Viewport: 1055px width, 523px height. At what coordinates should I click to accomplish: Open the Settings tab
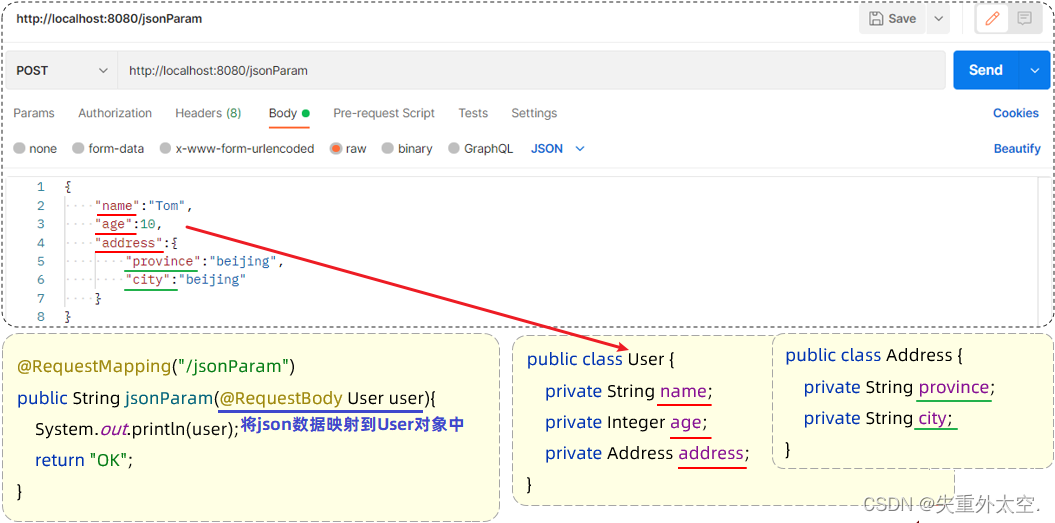pos(534,113)
